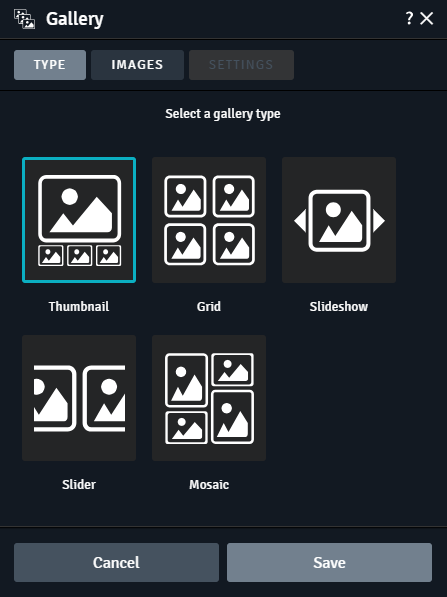Click the 'Select a gallery type' heading
Screen dimensions: 447x597
tap(223, 114)
